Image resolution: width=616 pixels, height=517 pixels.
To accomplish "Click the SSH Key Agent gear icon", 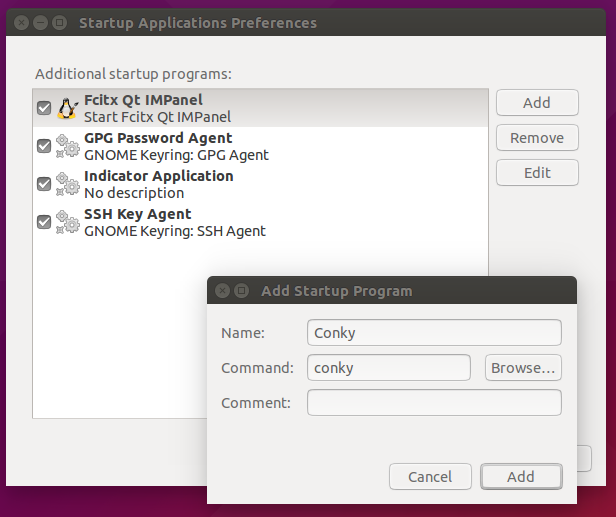I will pyautogui.click(x=68, y=222).
